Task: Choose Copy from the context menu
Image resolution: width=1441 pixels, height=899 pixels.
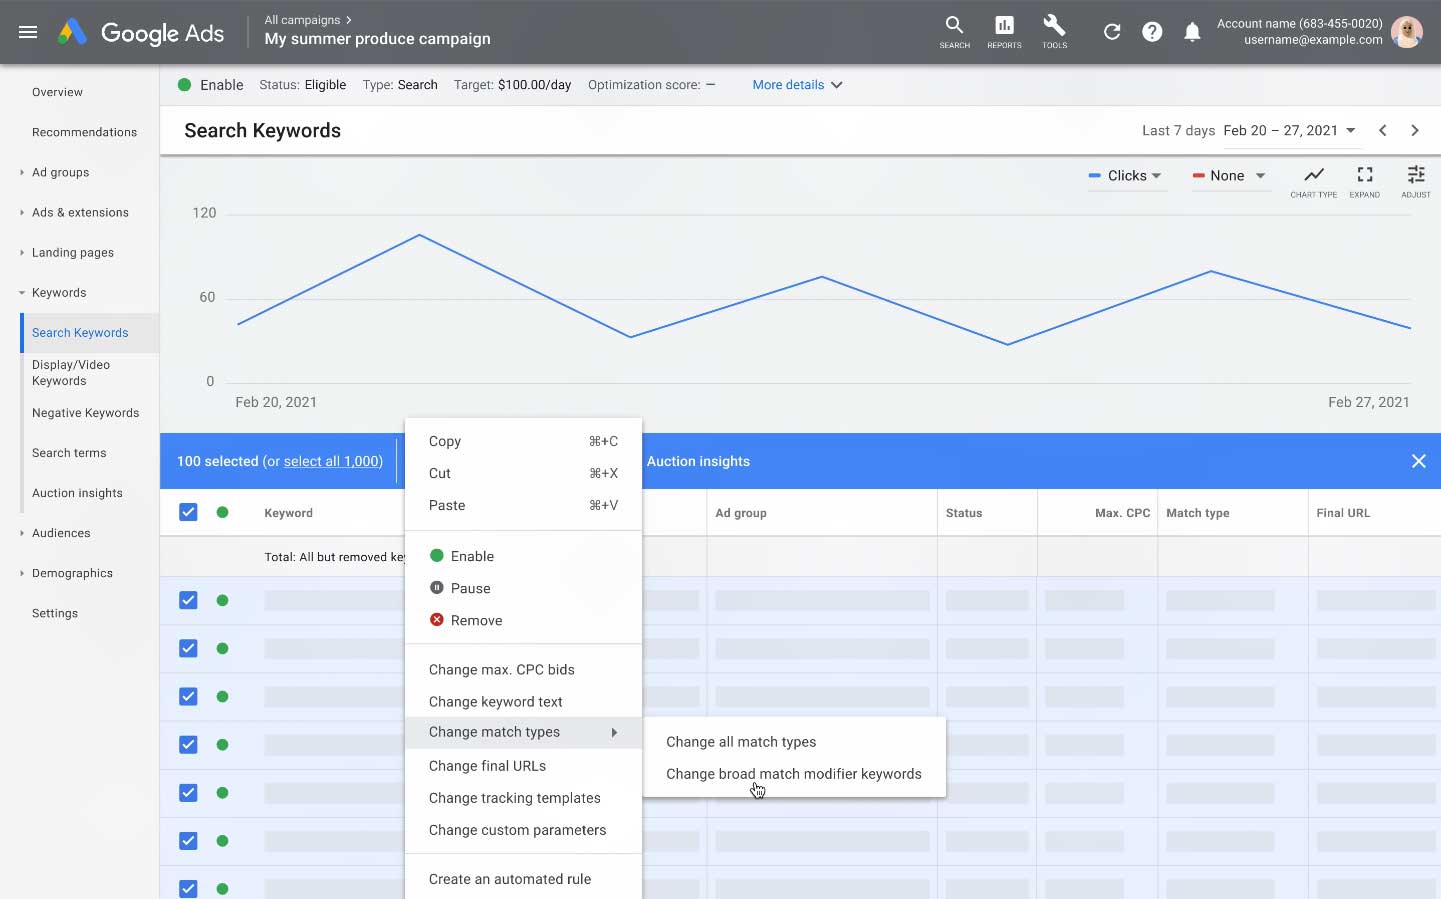Action: point(523,441)
